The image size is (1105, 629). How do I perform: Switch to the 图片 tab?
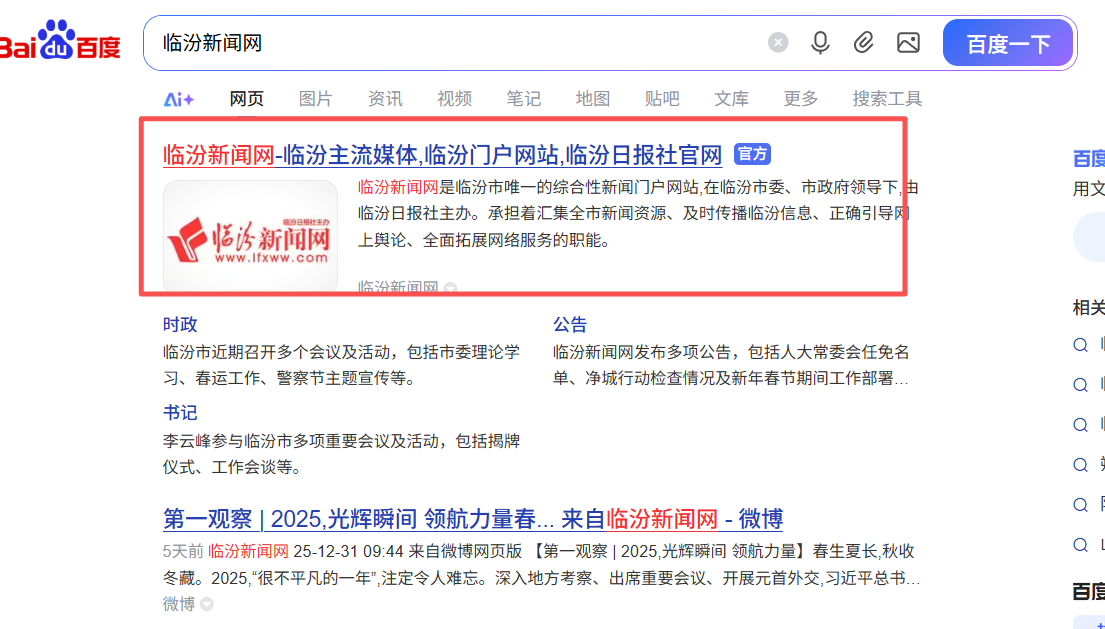315,98
